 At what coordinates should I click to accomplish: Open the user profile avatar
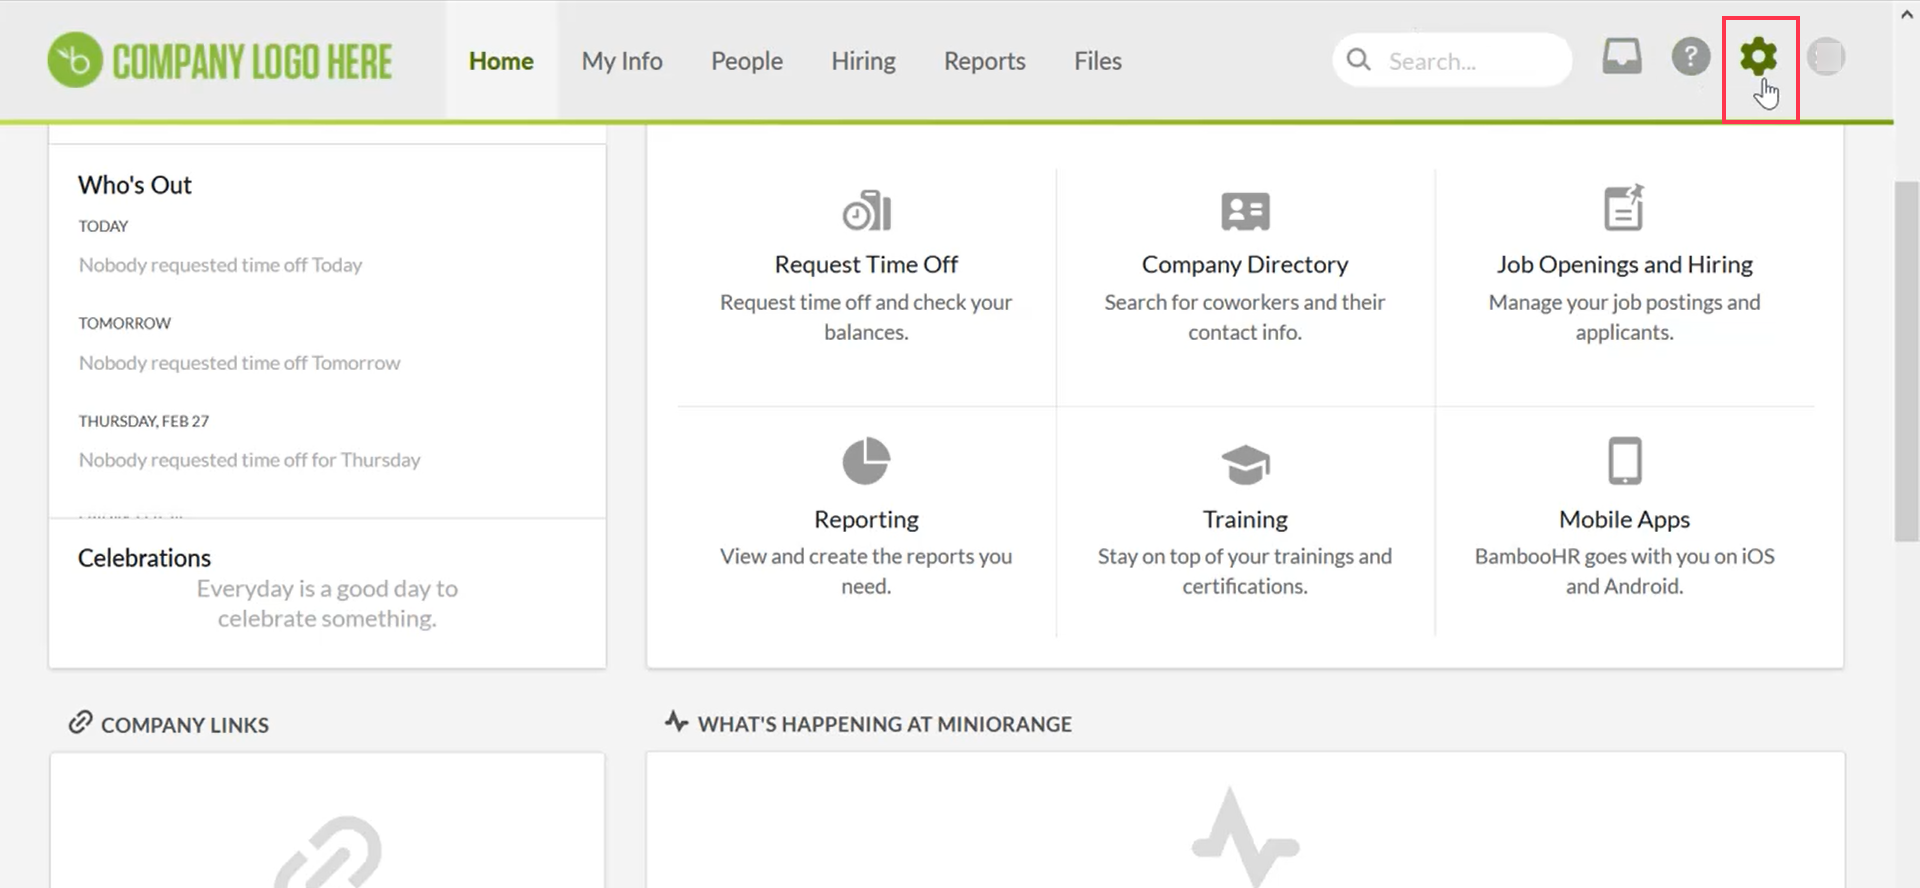[1826, 57]
